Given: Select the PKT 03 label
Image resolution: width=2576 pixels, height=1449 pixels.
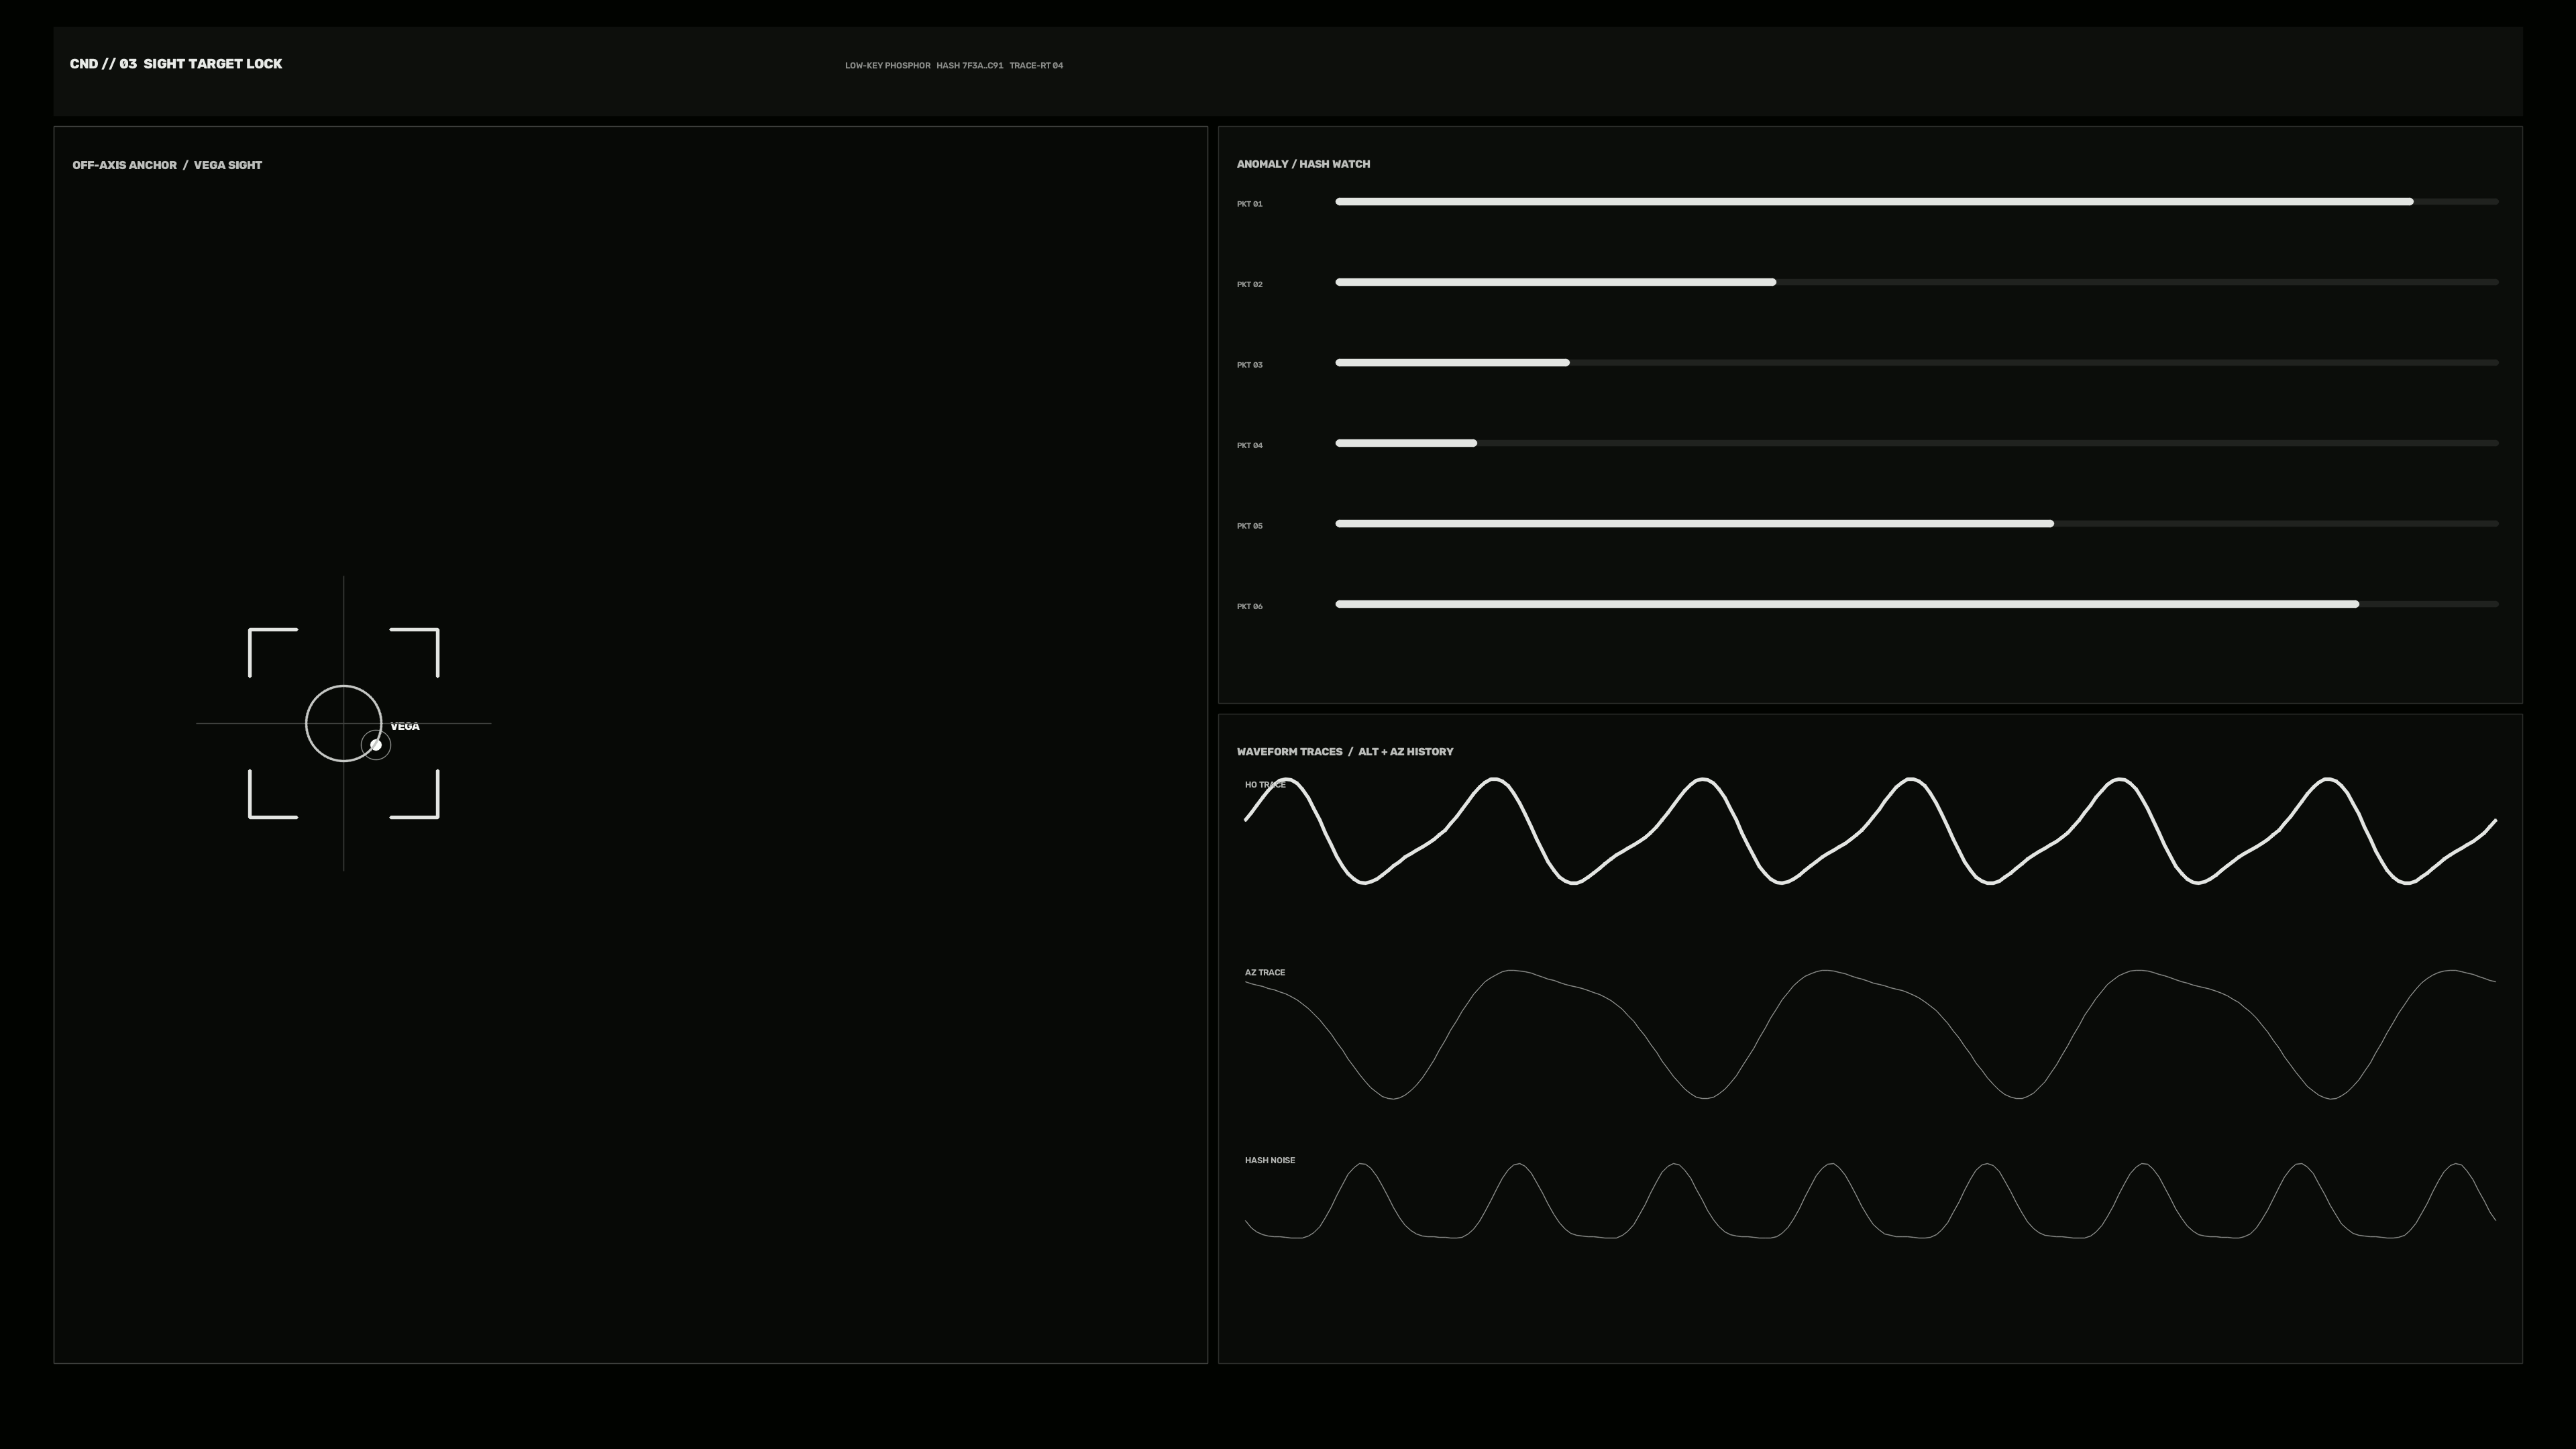Looking at the screenshot, I should click(1249, 365).
